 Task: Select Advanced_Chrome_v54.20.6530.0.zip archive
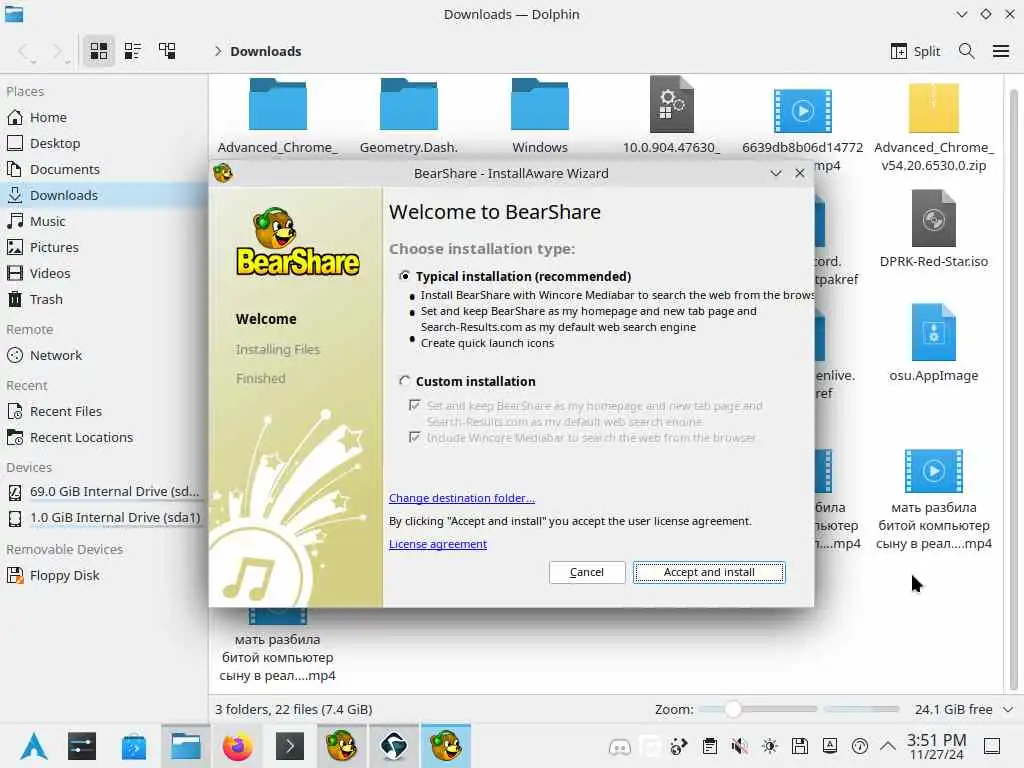coord(934,126)
